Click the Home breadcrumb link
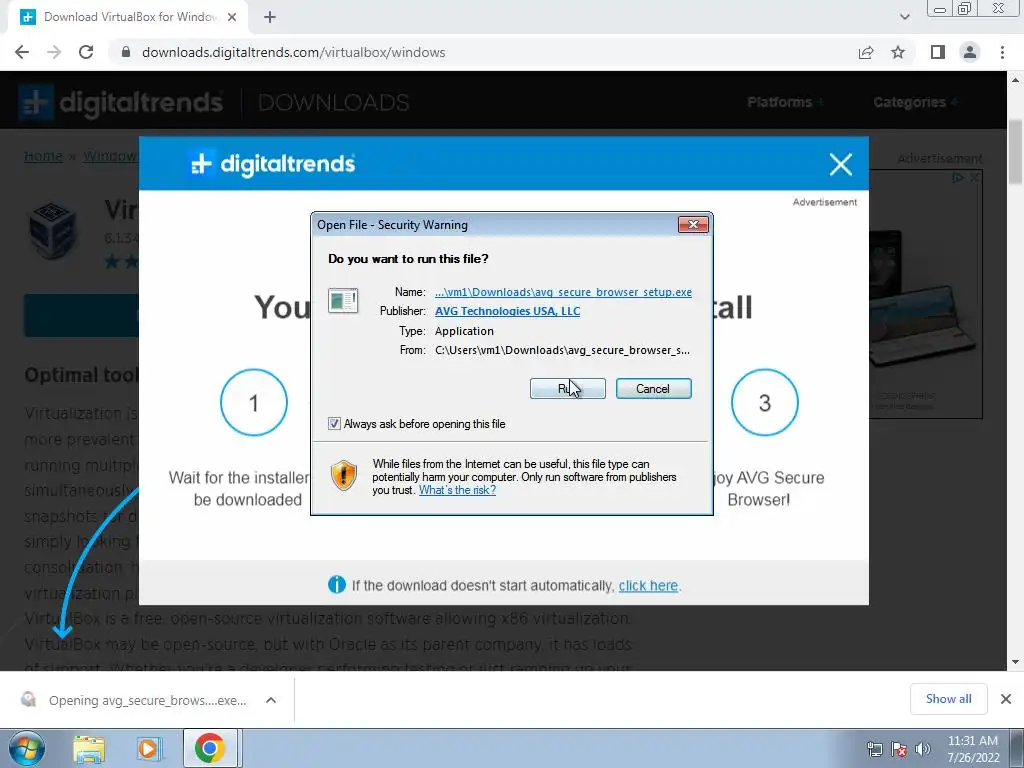The height and width of the screenshot is (768, 1024). point(43,156)
